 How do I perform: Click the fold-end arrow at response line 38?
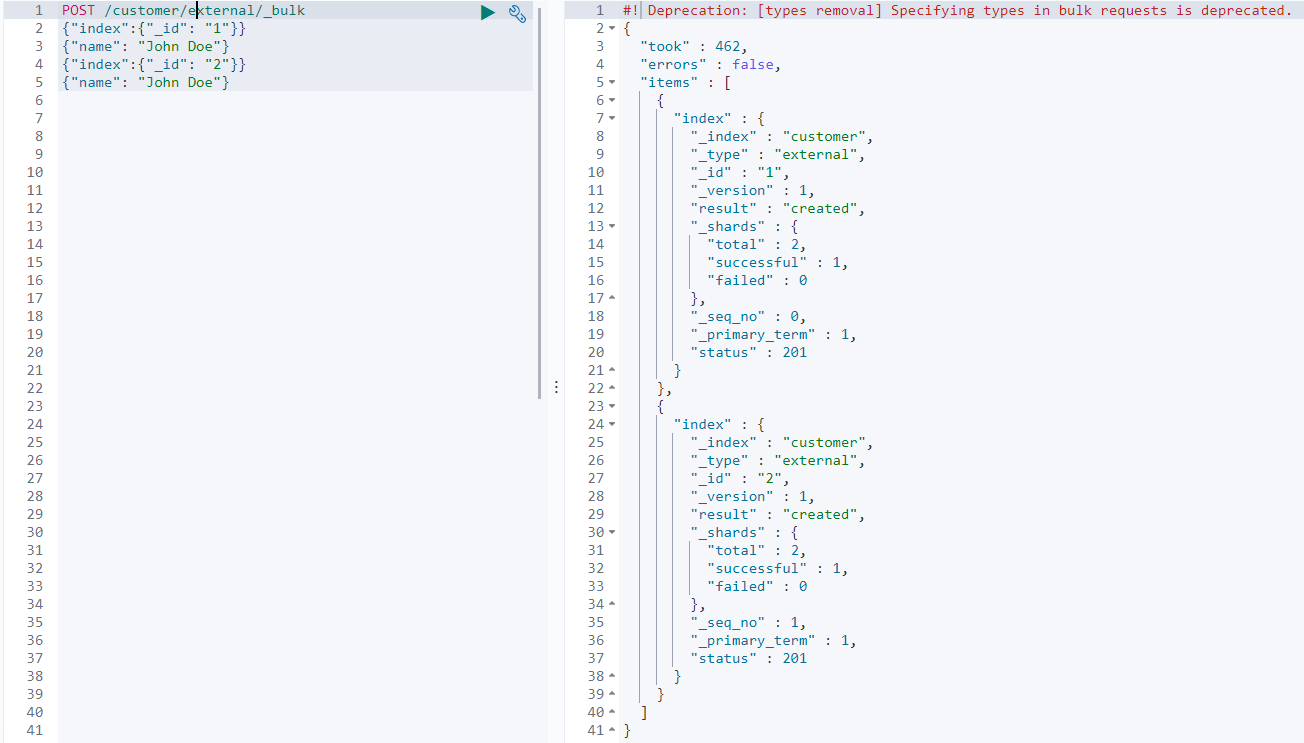612,676
